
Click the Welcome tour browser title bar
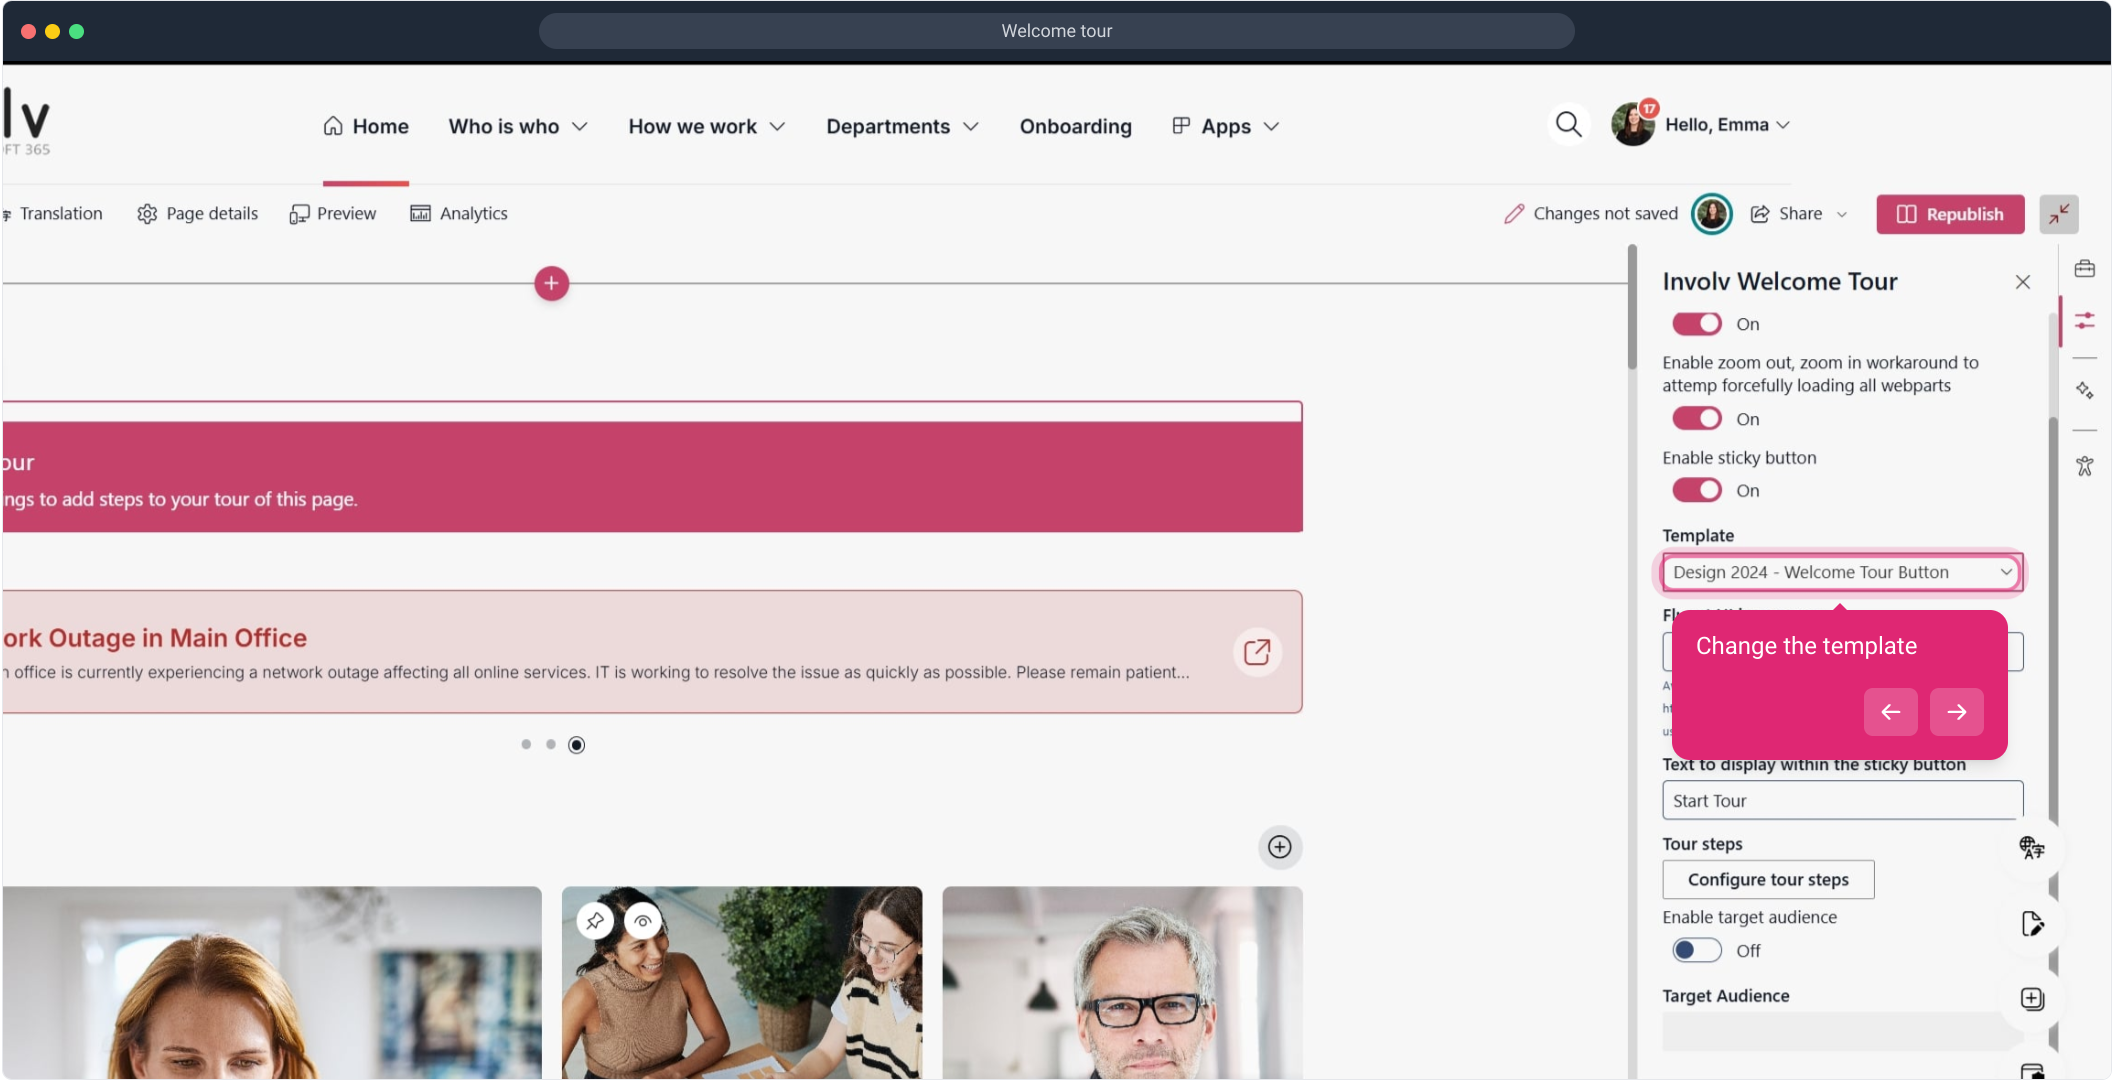click(1056, 31)
